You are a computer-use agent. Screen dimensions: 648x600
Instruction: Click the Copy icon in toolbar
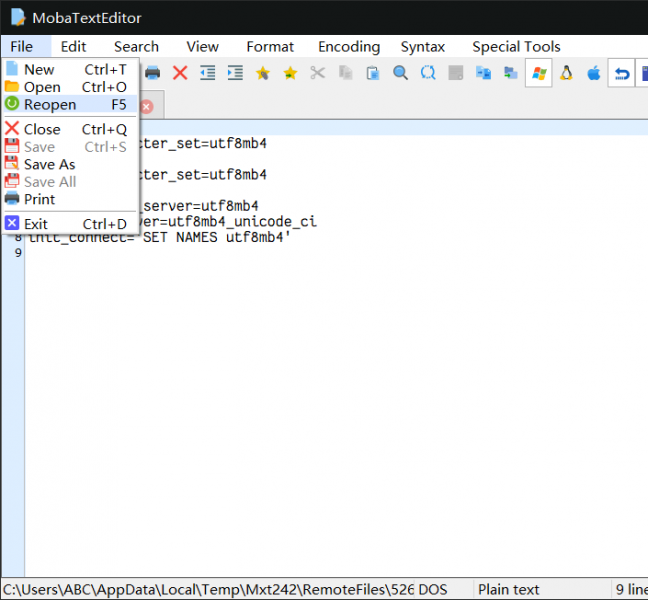coord(345,73)
